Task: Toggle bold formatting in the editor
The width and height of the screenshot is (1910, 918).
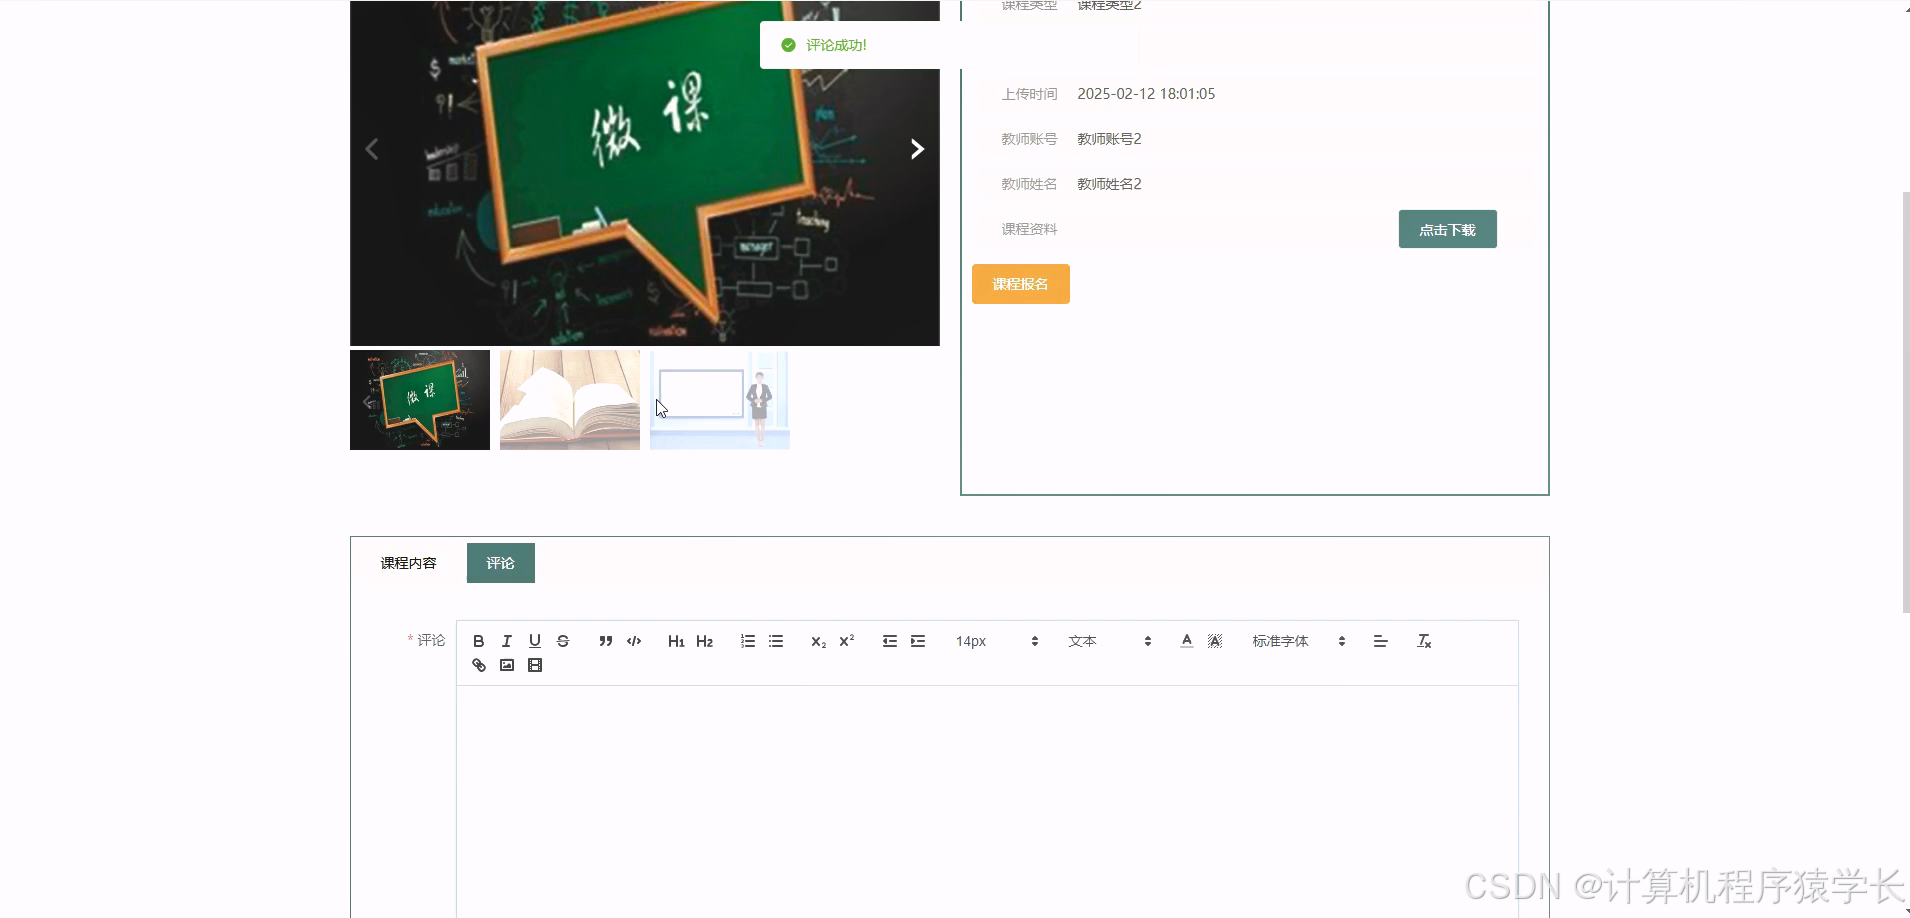Action: pos(479,641)
